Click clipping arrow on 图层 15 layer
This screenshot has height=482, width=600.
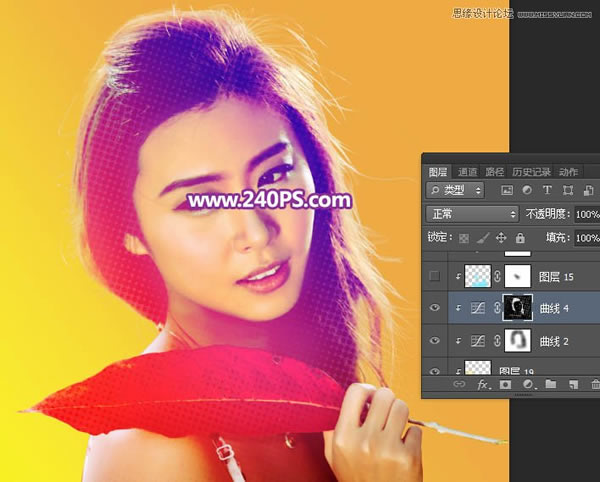[x=458, y=277]
